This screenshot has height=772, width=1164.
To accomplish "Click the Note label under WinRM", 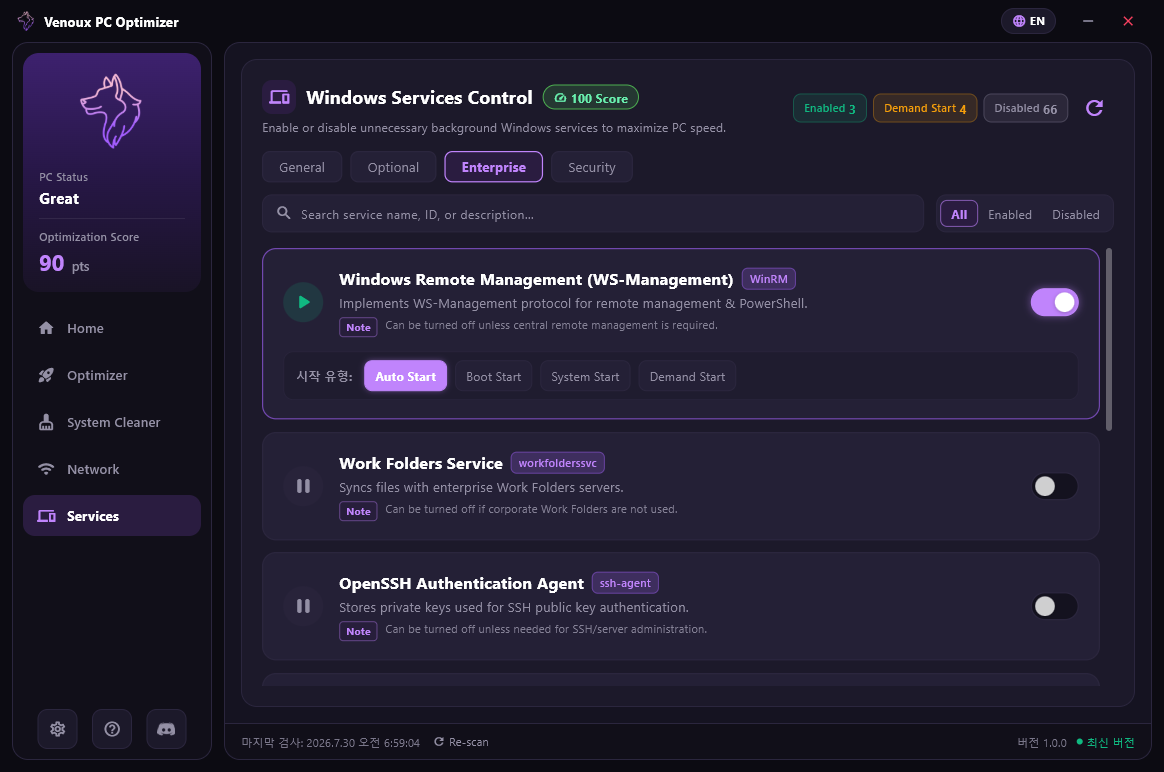I will [359, 327].
